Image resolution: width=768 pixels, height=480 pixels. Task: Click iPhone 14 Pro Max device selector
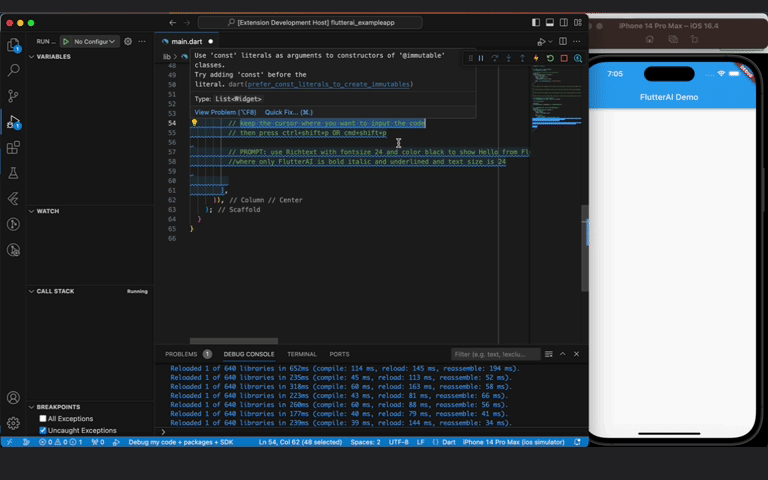coord(513,442)
